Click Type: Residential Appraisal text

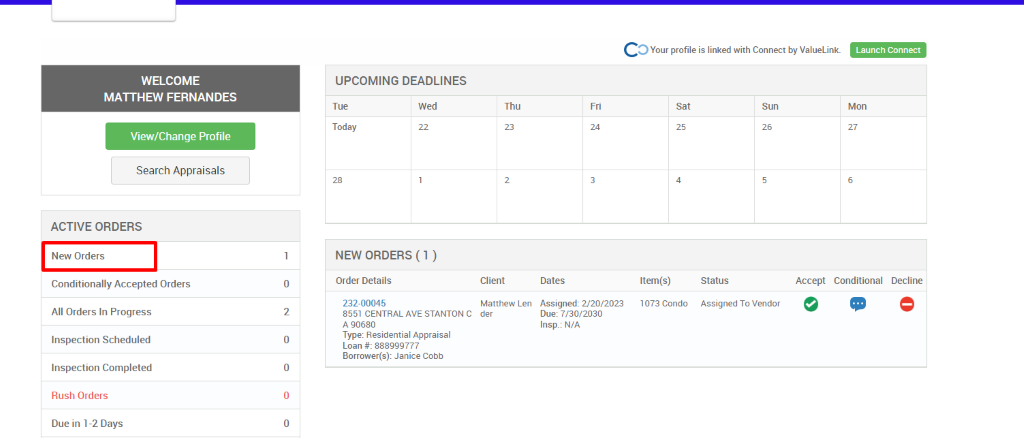click(x=396, y=335)
